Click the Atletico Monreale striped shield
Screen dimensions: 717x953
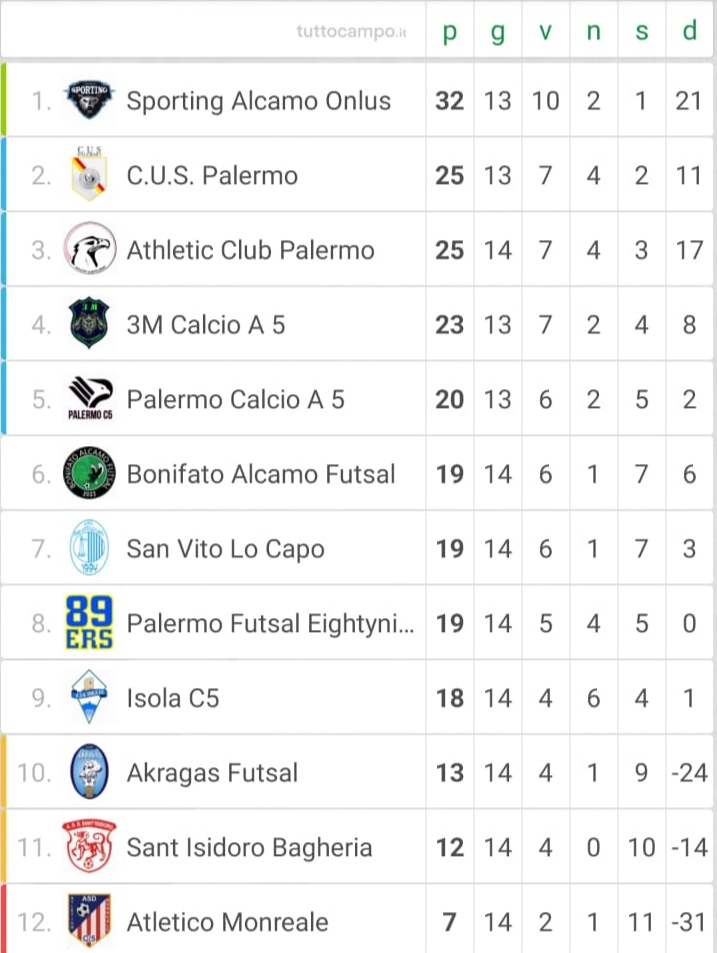click(x=89, y=921)
